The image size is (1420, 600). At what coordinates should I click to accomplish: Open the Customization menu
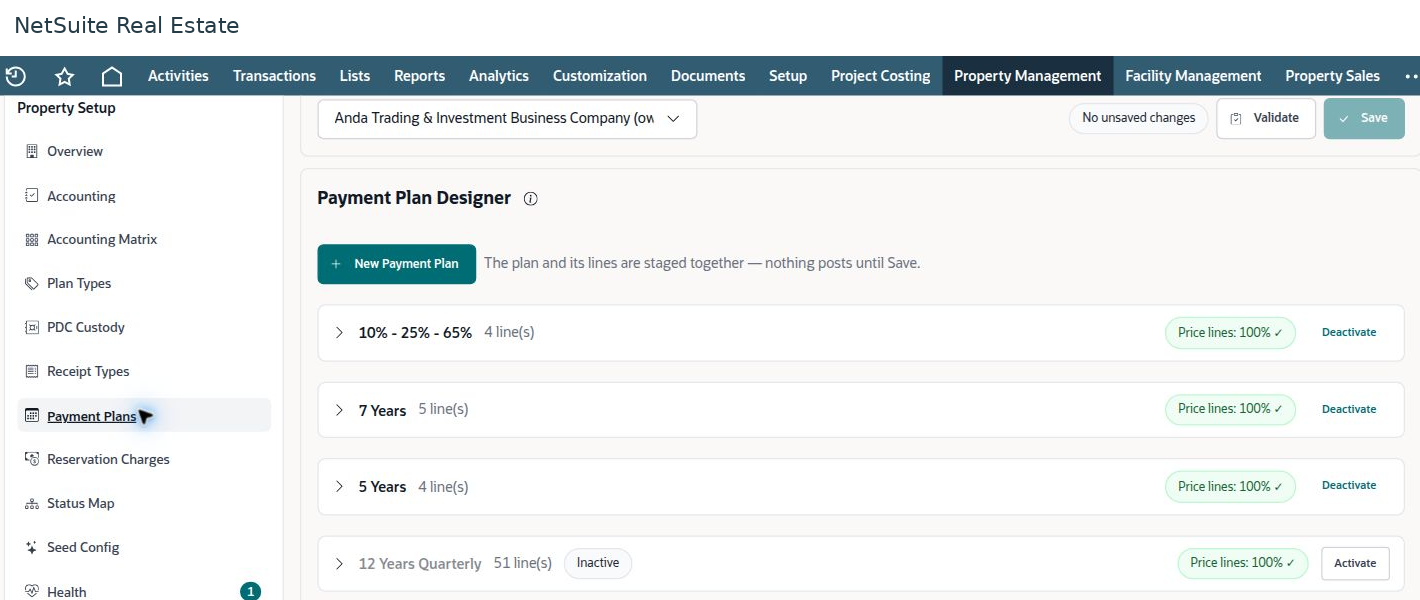click(600, 76)
